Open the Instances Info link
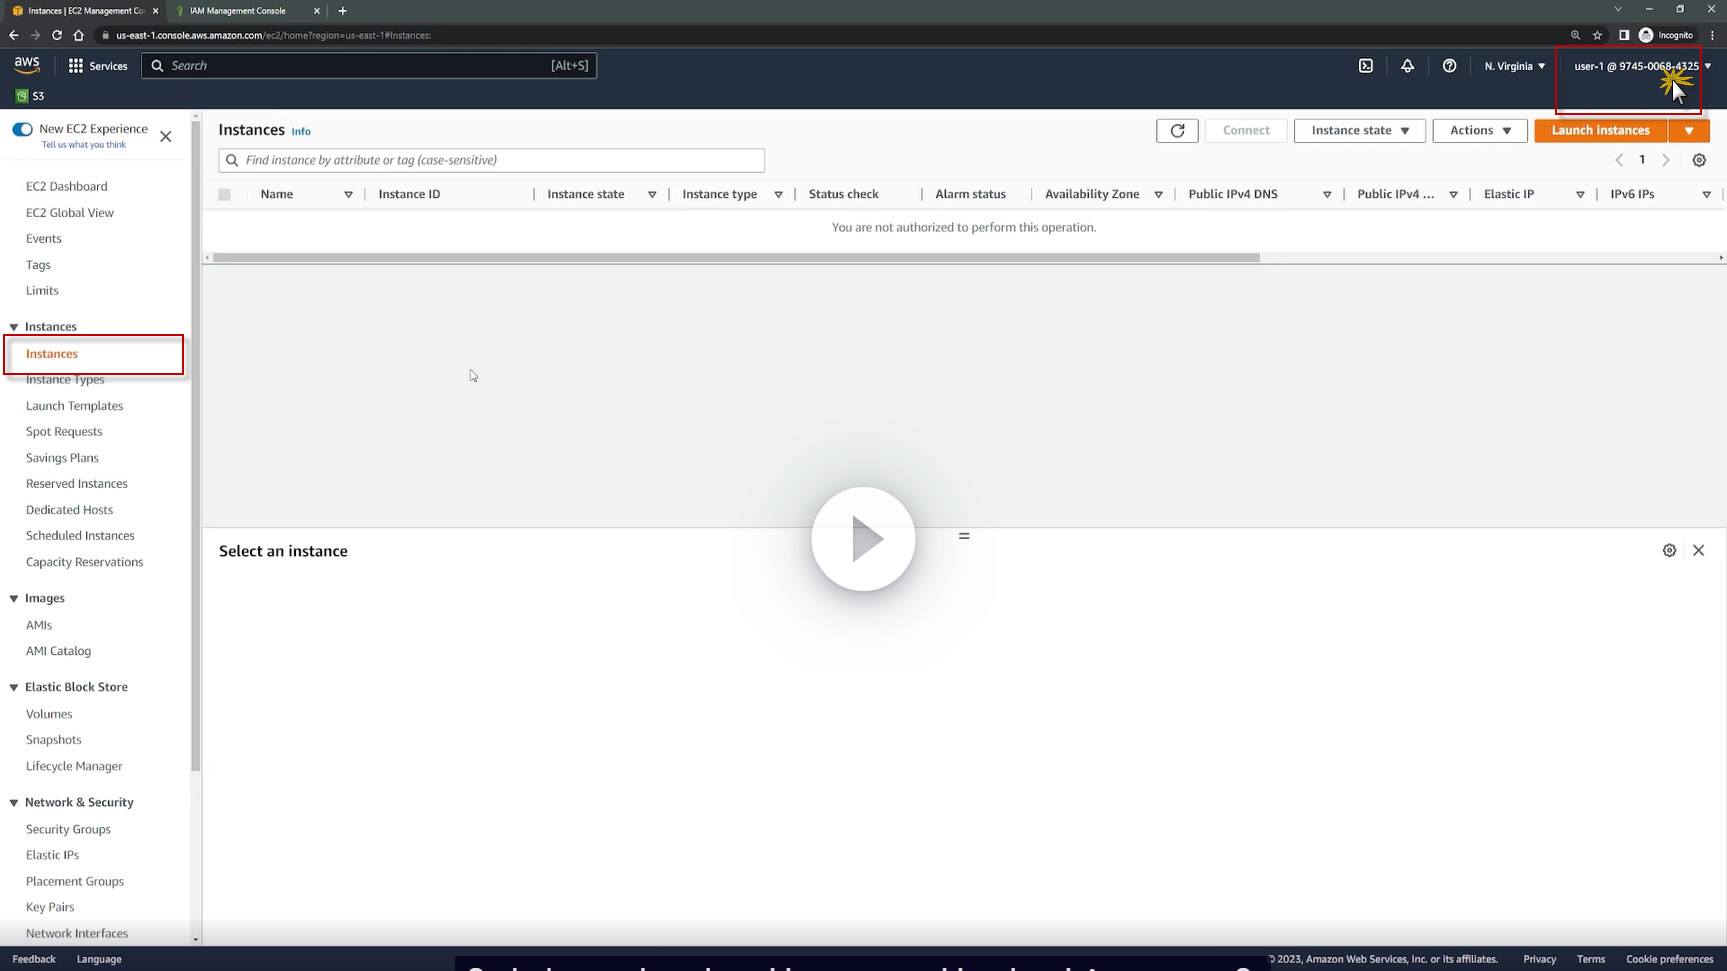Screen dimensions: 1727x971 [x=301, y=132]
